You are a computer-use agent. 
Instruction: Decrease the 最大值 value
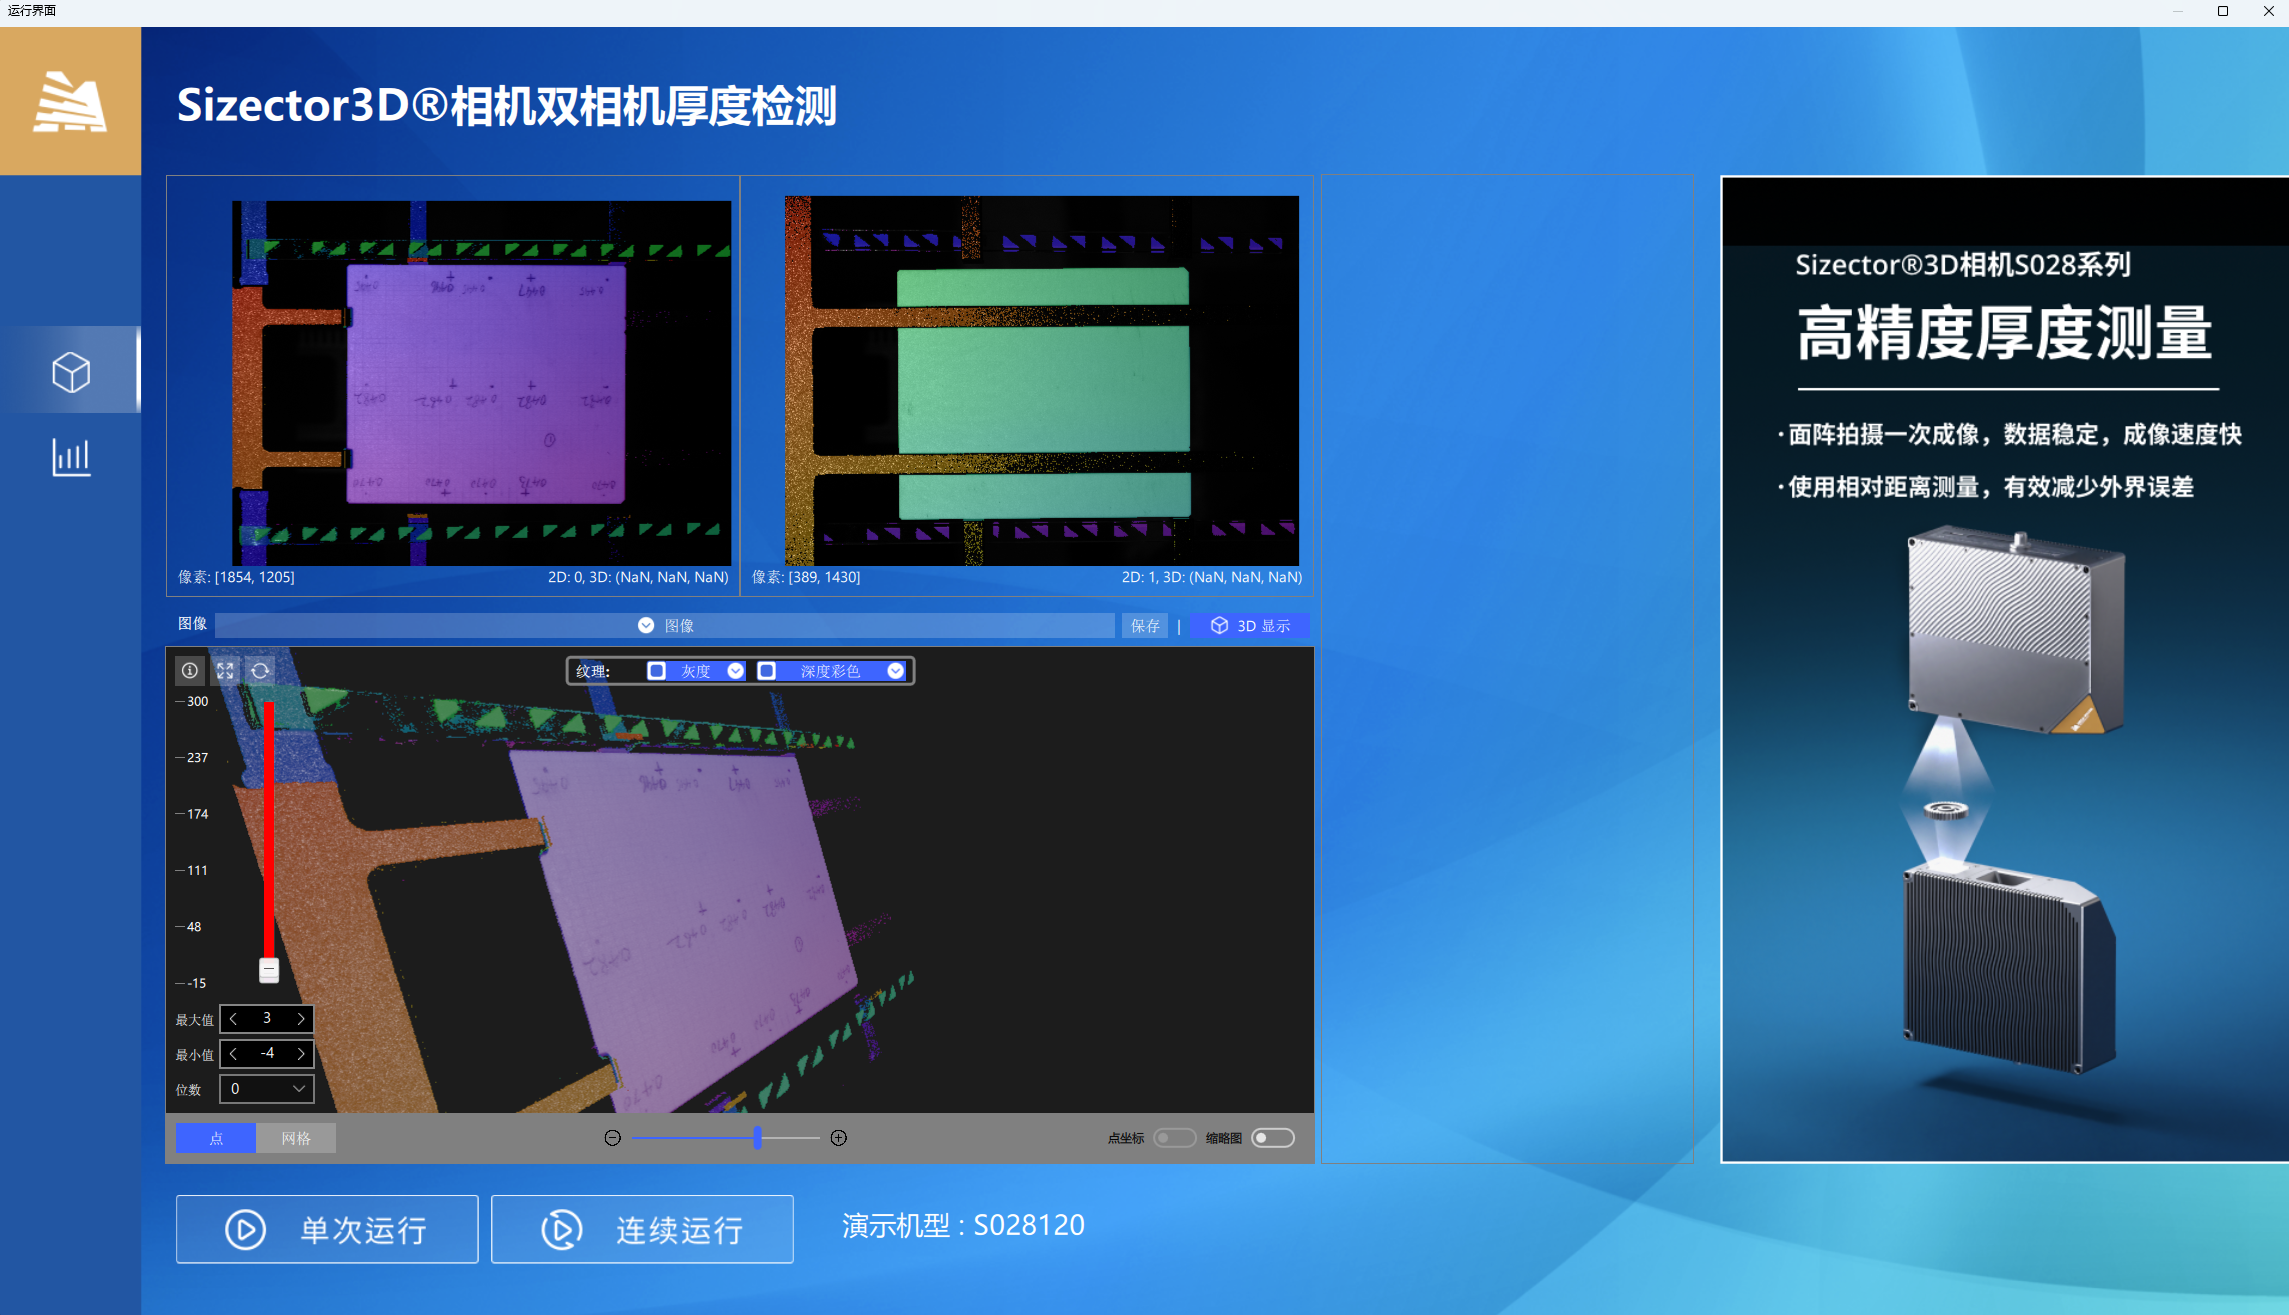click(x=233, y=1019)
